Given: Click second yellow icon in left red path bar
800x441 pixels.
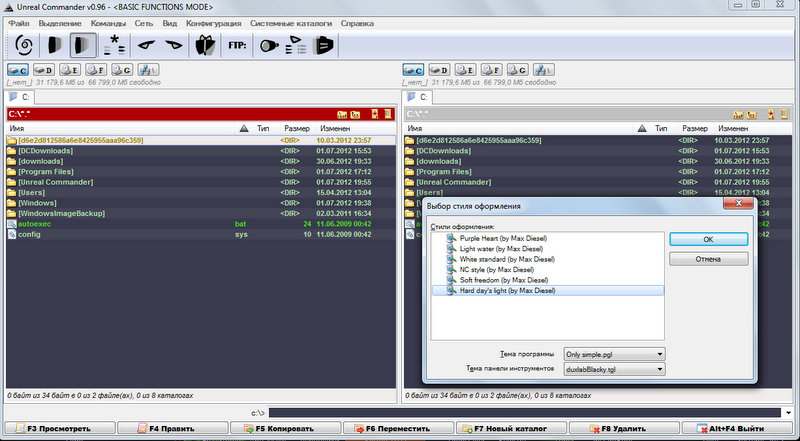Looking at the screenshot, I should click(x=355, y=114).
